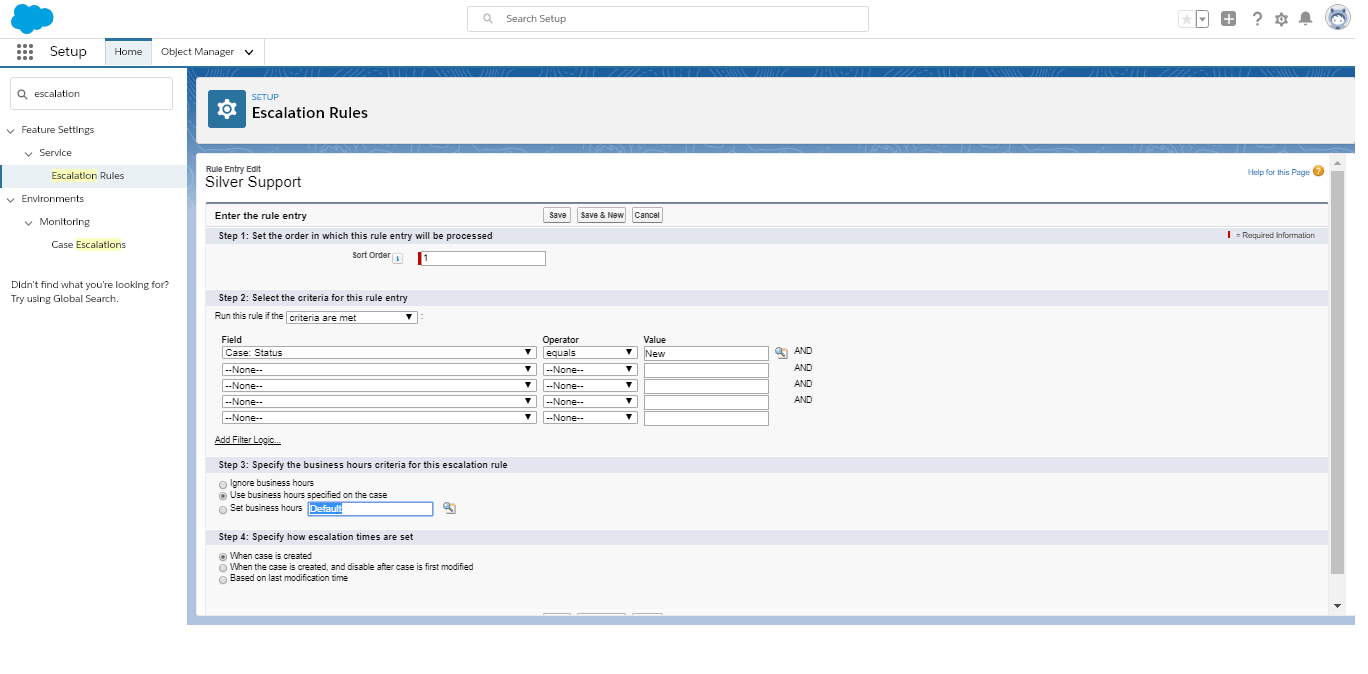Open the business hours lookup icon
This screenshot has width=1368, height=674.
tap(449, 508)
